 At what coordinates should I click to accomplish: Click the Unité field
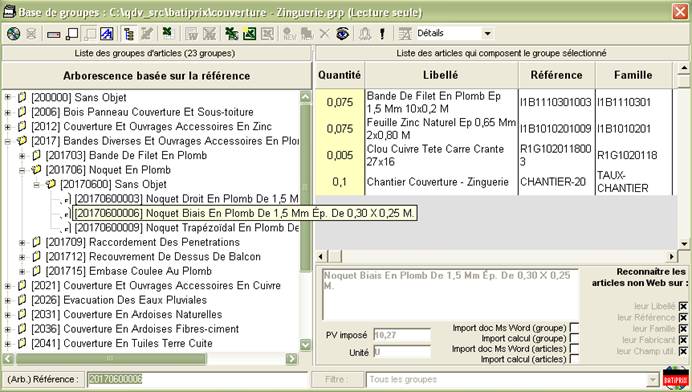tap(402, 353)
